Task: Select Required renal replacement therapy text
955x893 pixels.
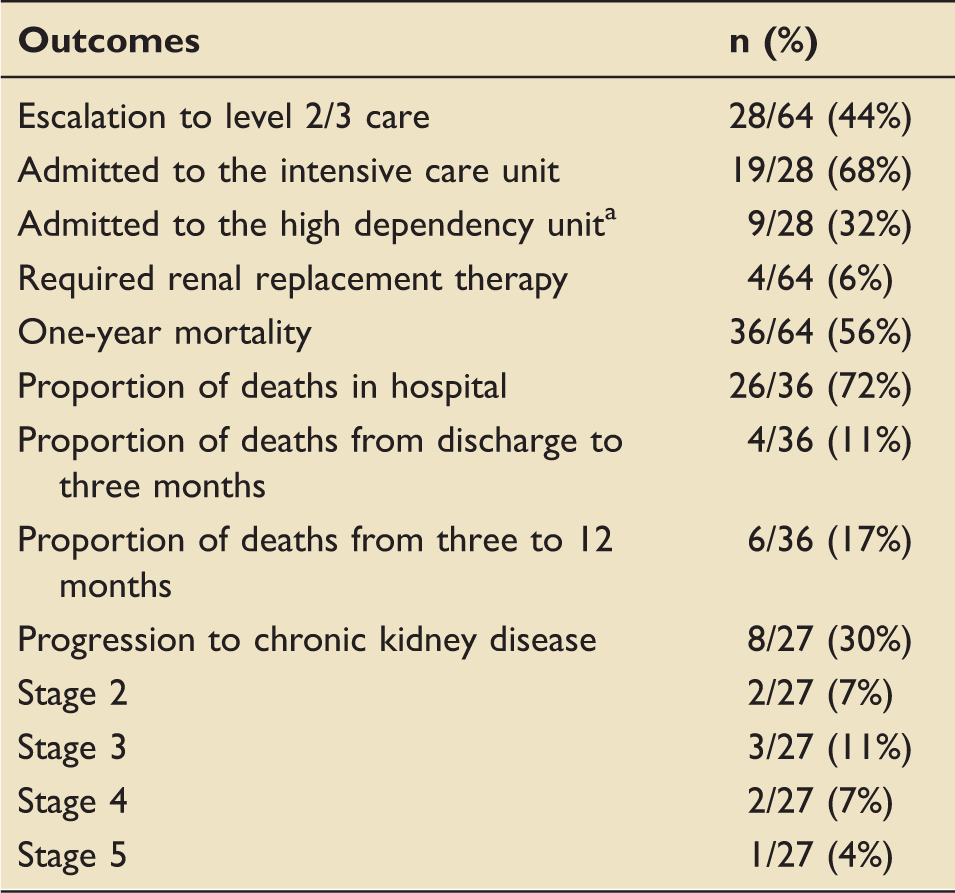Action: (292, 280)
